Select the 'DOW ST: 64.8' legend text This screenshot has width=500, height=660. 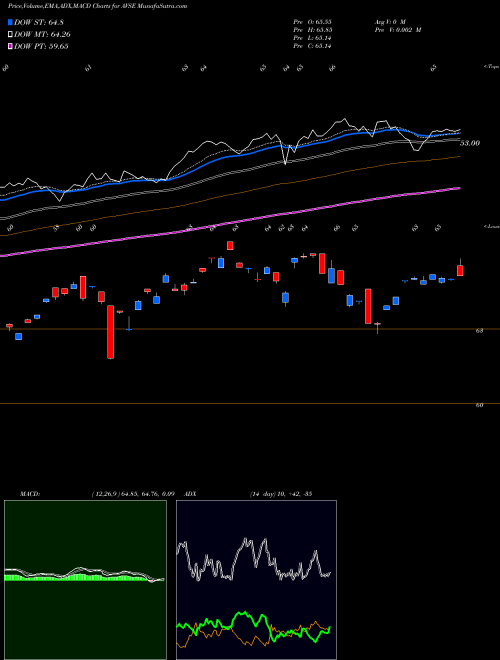(x=39, y=22)
